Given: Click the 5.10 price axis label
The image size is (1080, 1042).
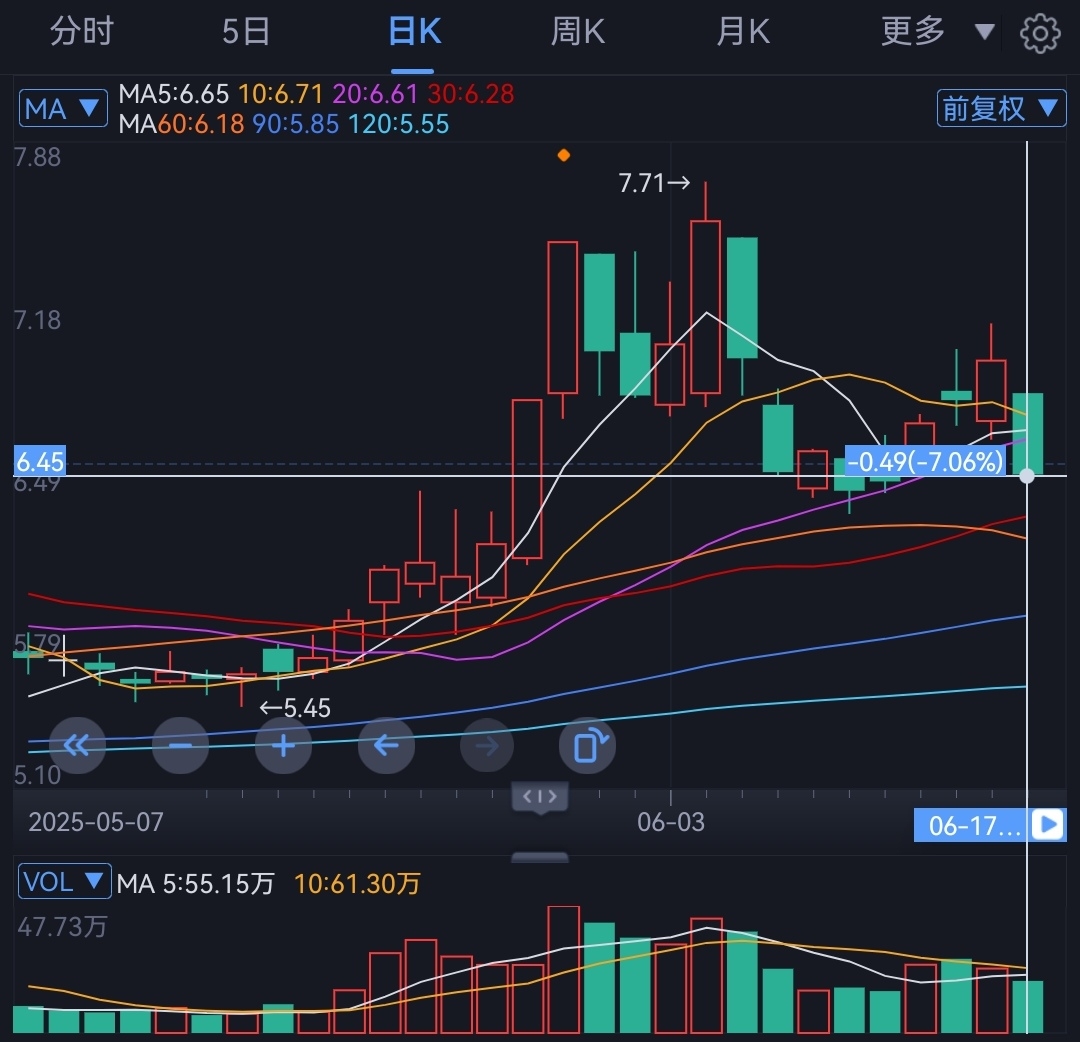Looking at the screenshot, I should tap(37, 775).
